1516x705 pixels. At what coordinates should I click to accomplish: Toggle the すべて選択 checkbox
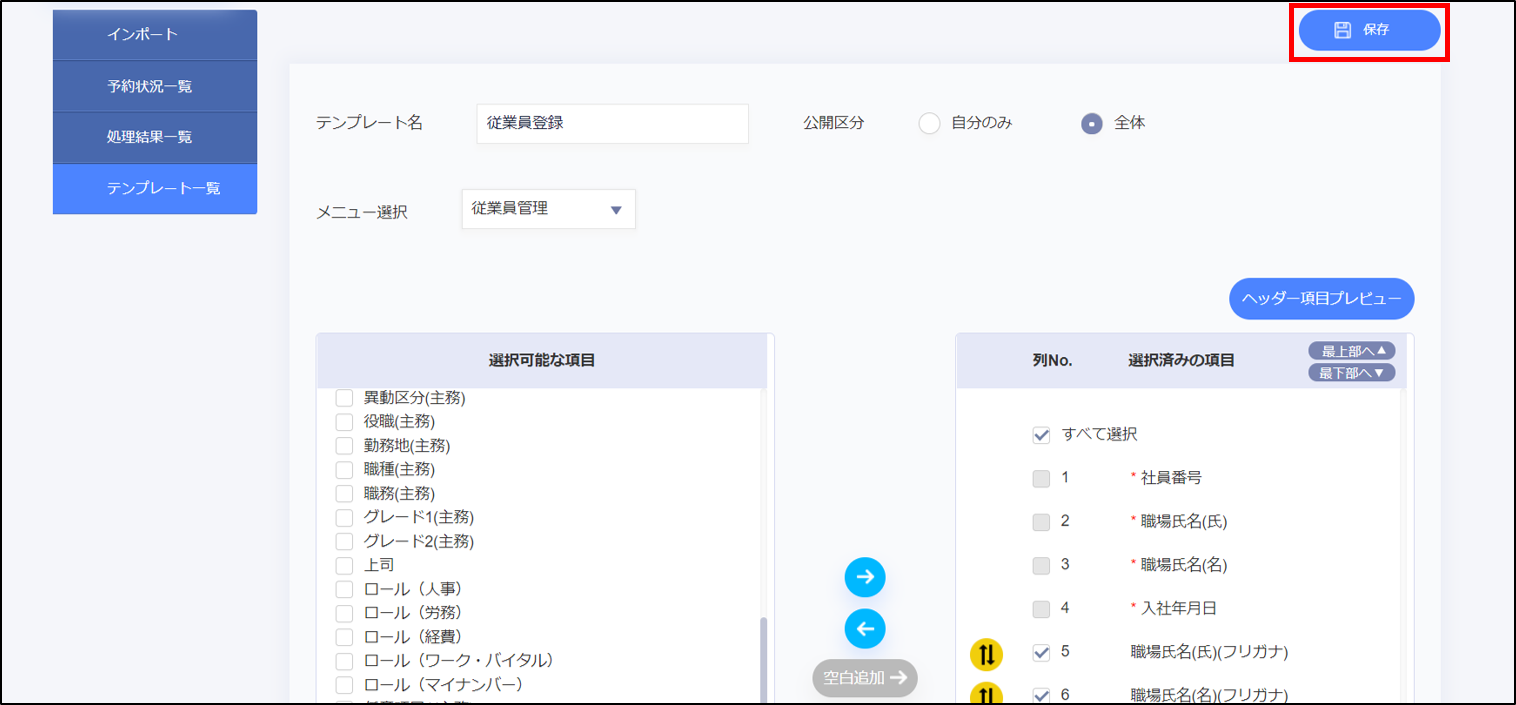[x=1041, y=435]
